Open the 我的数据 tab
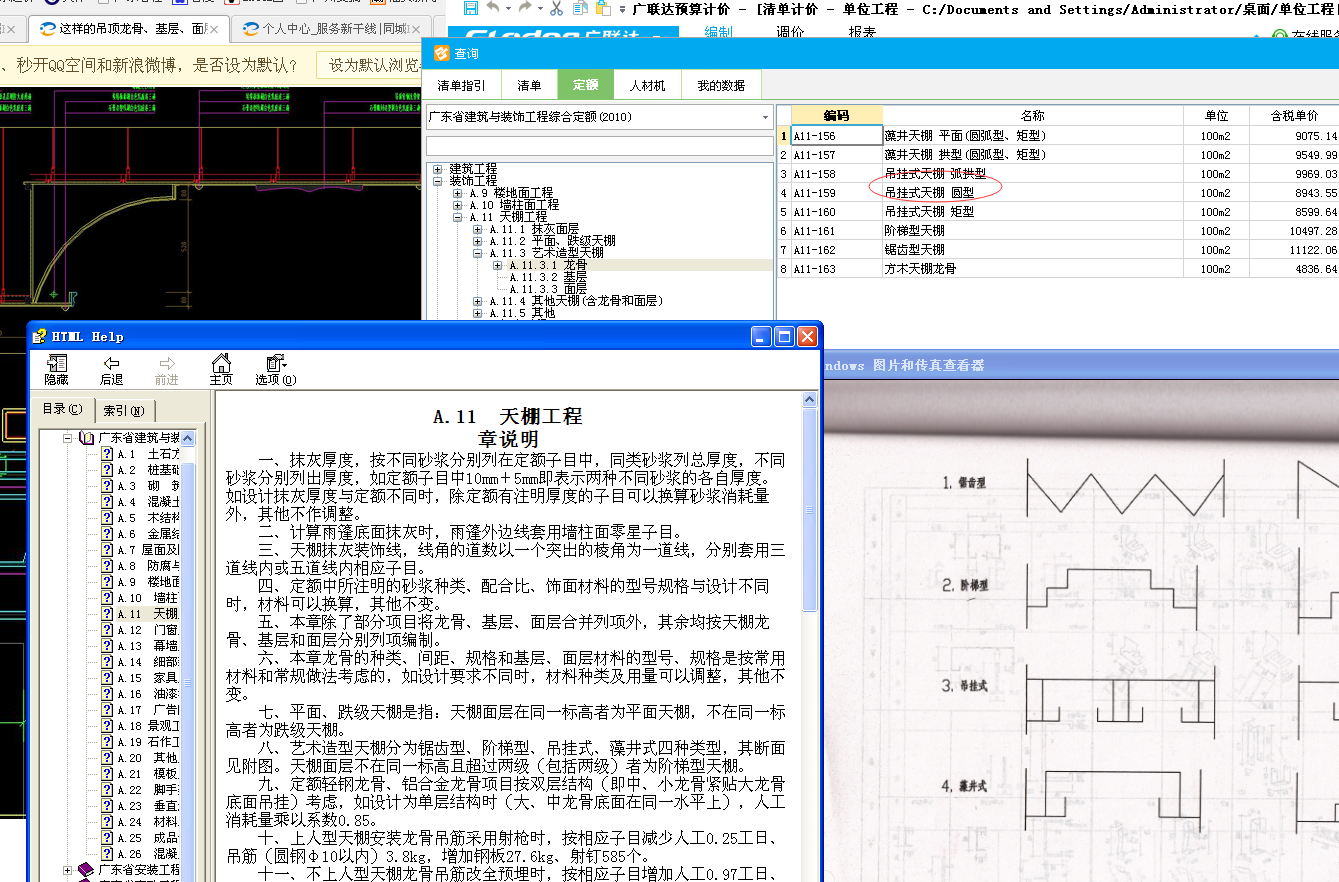 (721, 86)
